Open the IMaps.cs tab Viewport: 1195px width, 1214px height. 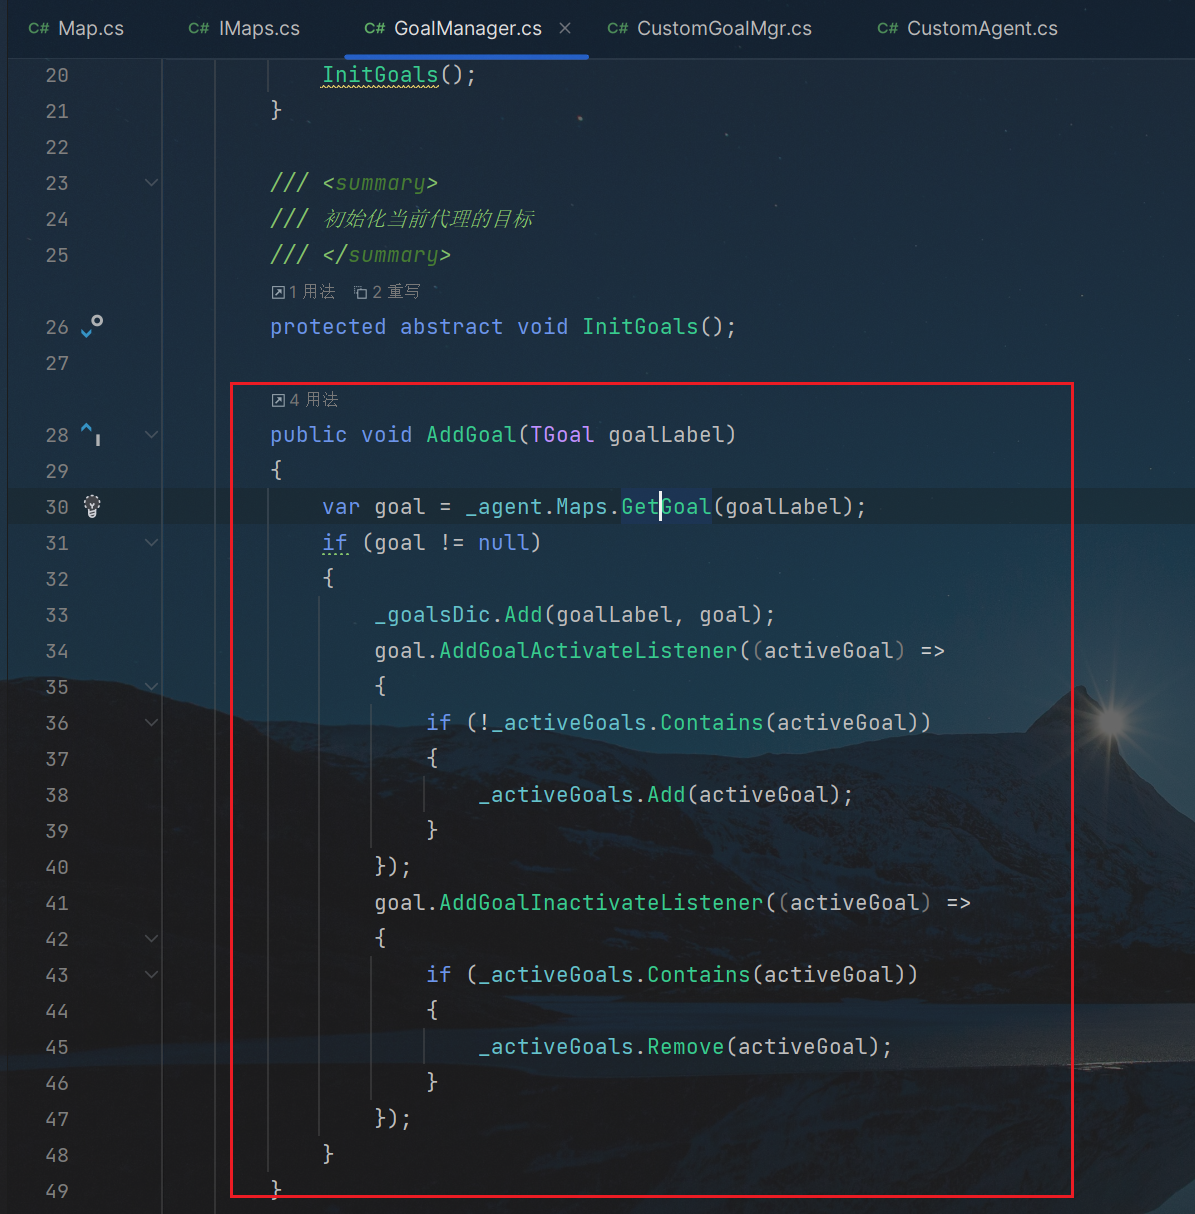(245, 29)
